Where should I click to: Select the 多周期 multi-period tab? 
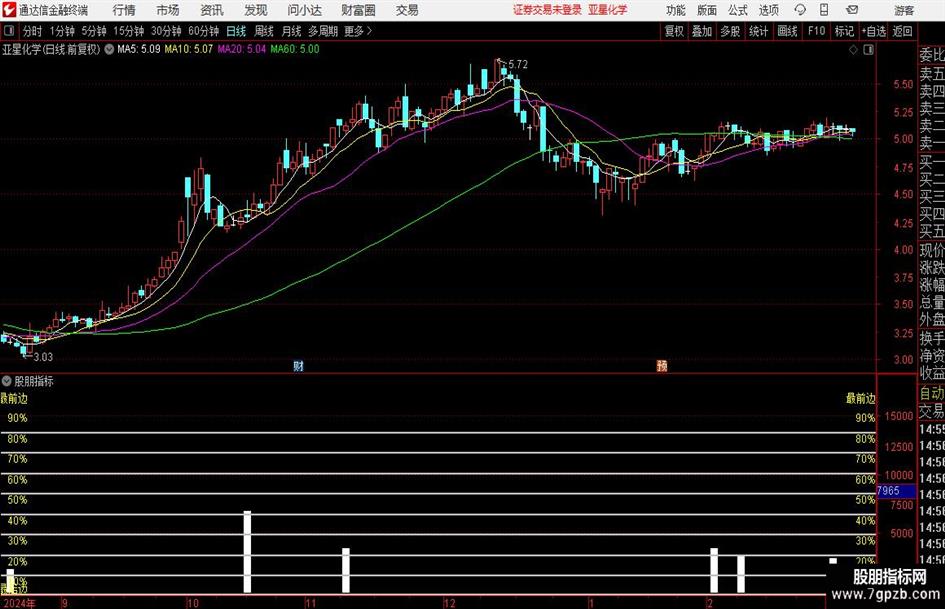[323, 31]
